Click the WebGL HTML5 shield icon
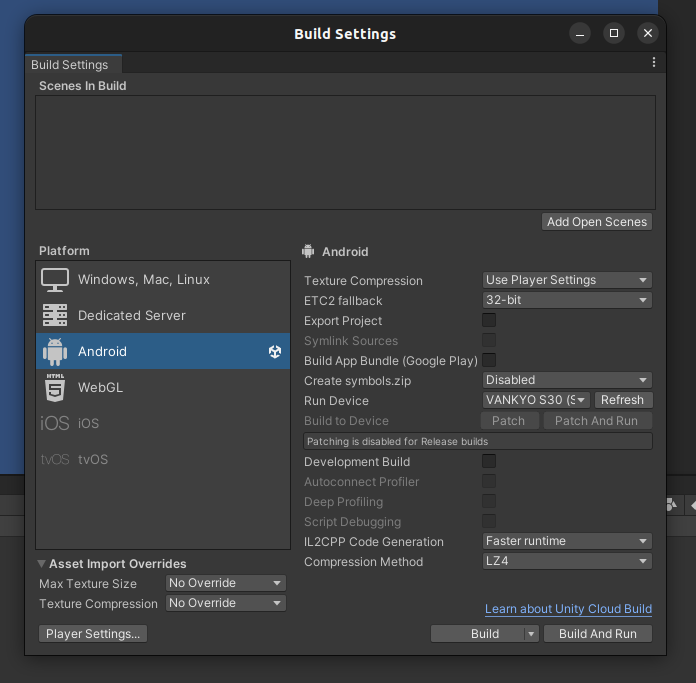 coord(55,387)
